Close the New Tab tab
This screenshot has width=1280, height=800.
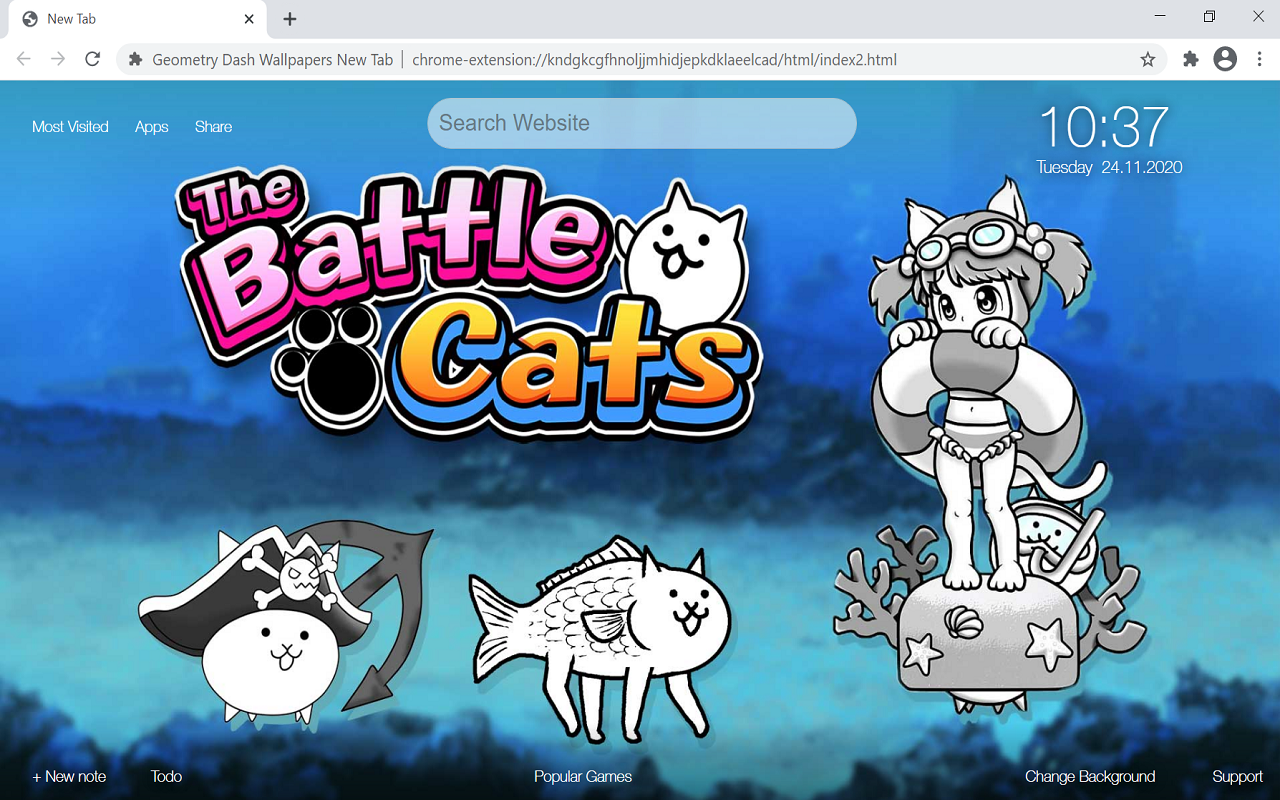249,19
